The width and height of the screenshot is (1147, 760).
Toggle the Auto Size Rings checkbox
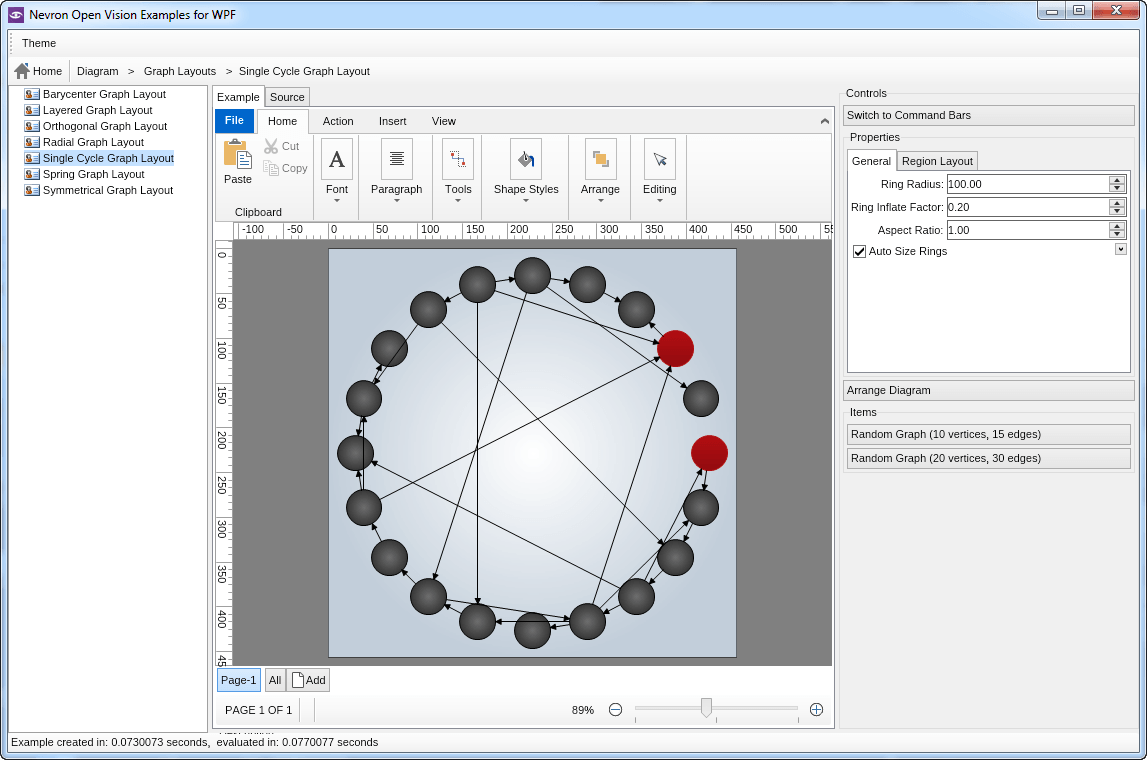pyautogui.click(x=859, y=252)
